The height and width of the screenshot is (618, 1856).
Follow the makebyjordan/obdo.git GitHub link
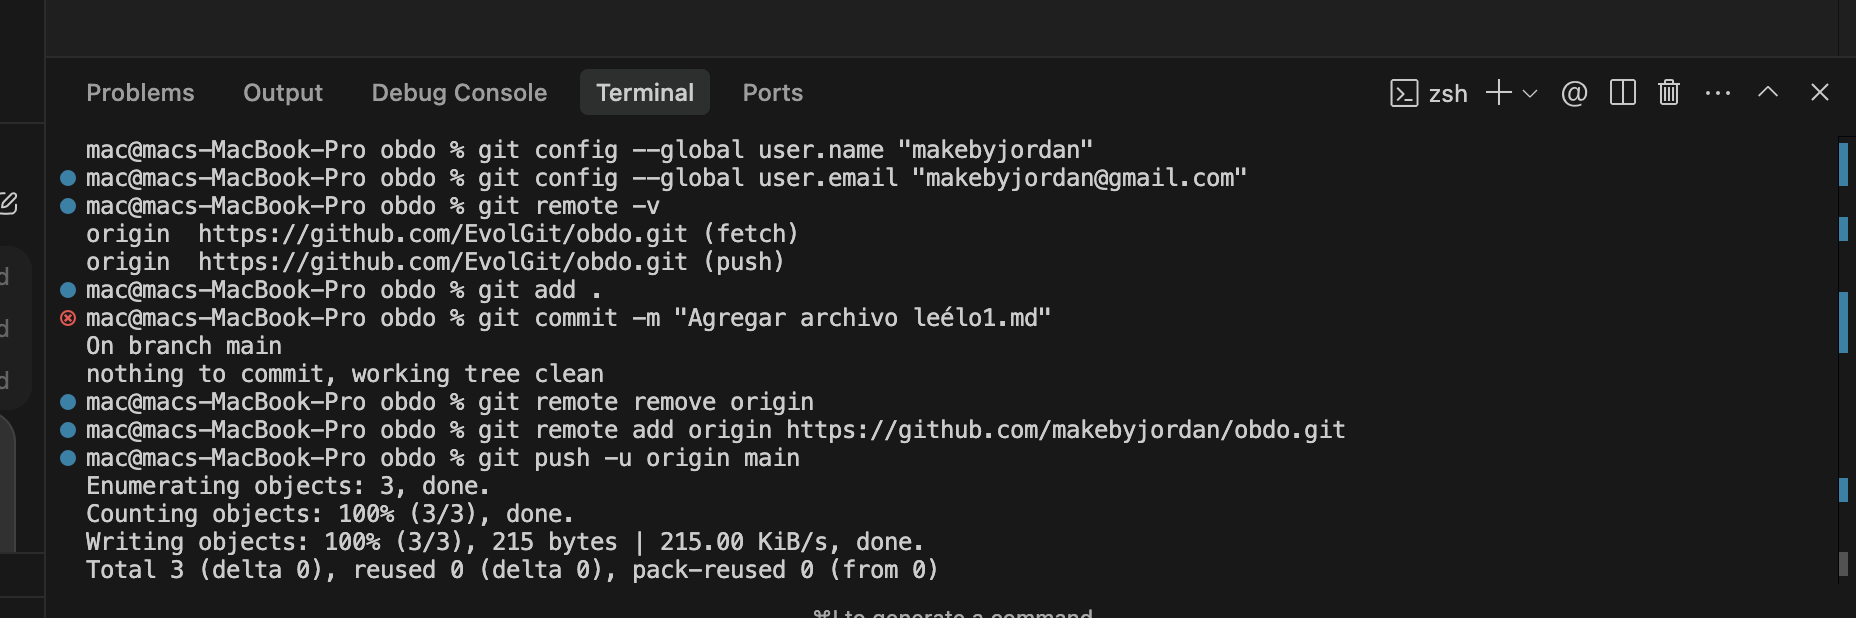[x=1065, y=430]
